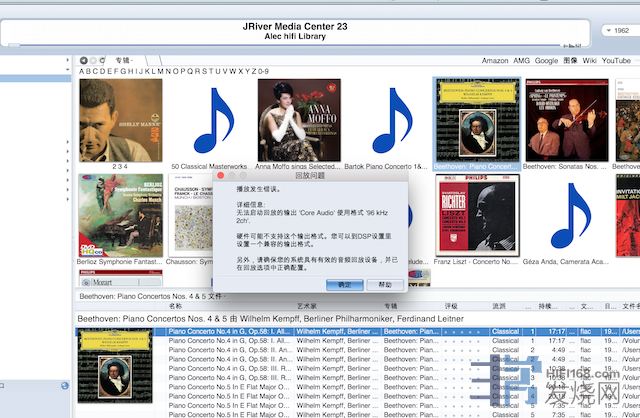Click the red close dot on the error dialog
Screen dimensions: 640x418
[222, 174]
